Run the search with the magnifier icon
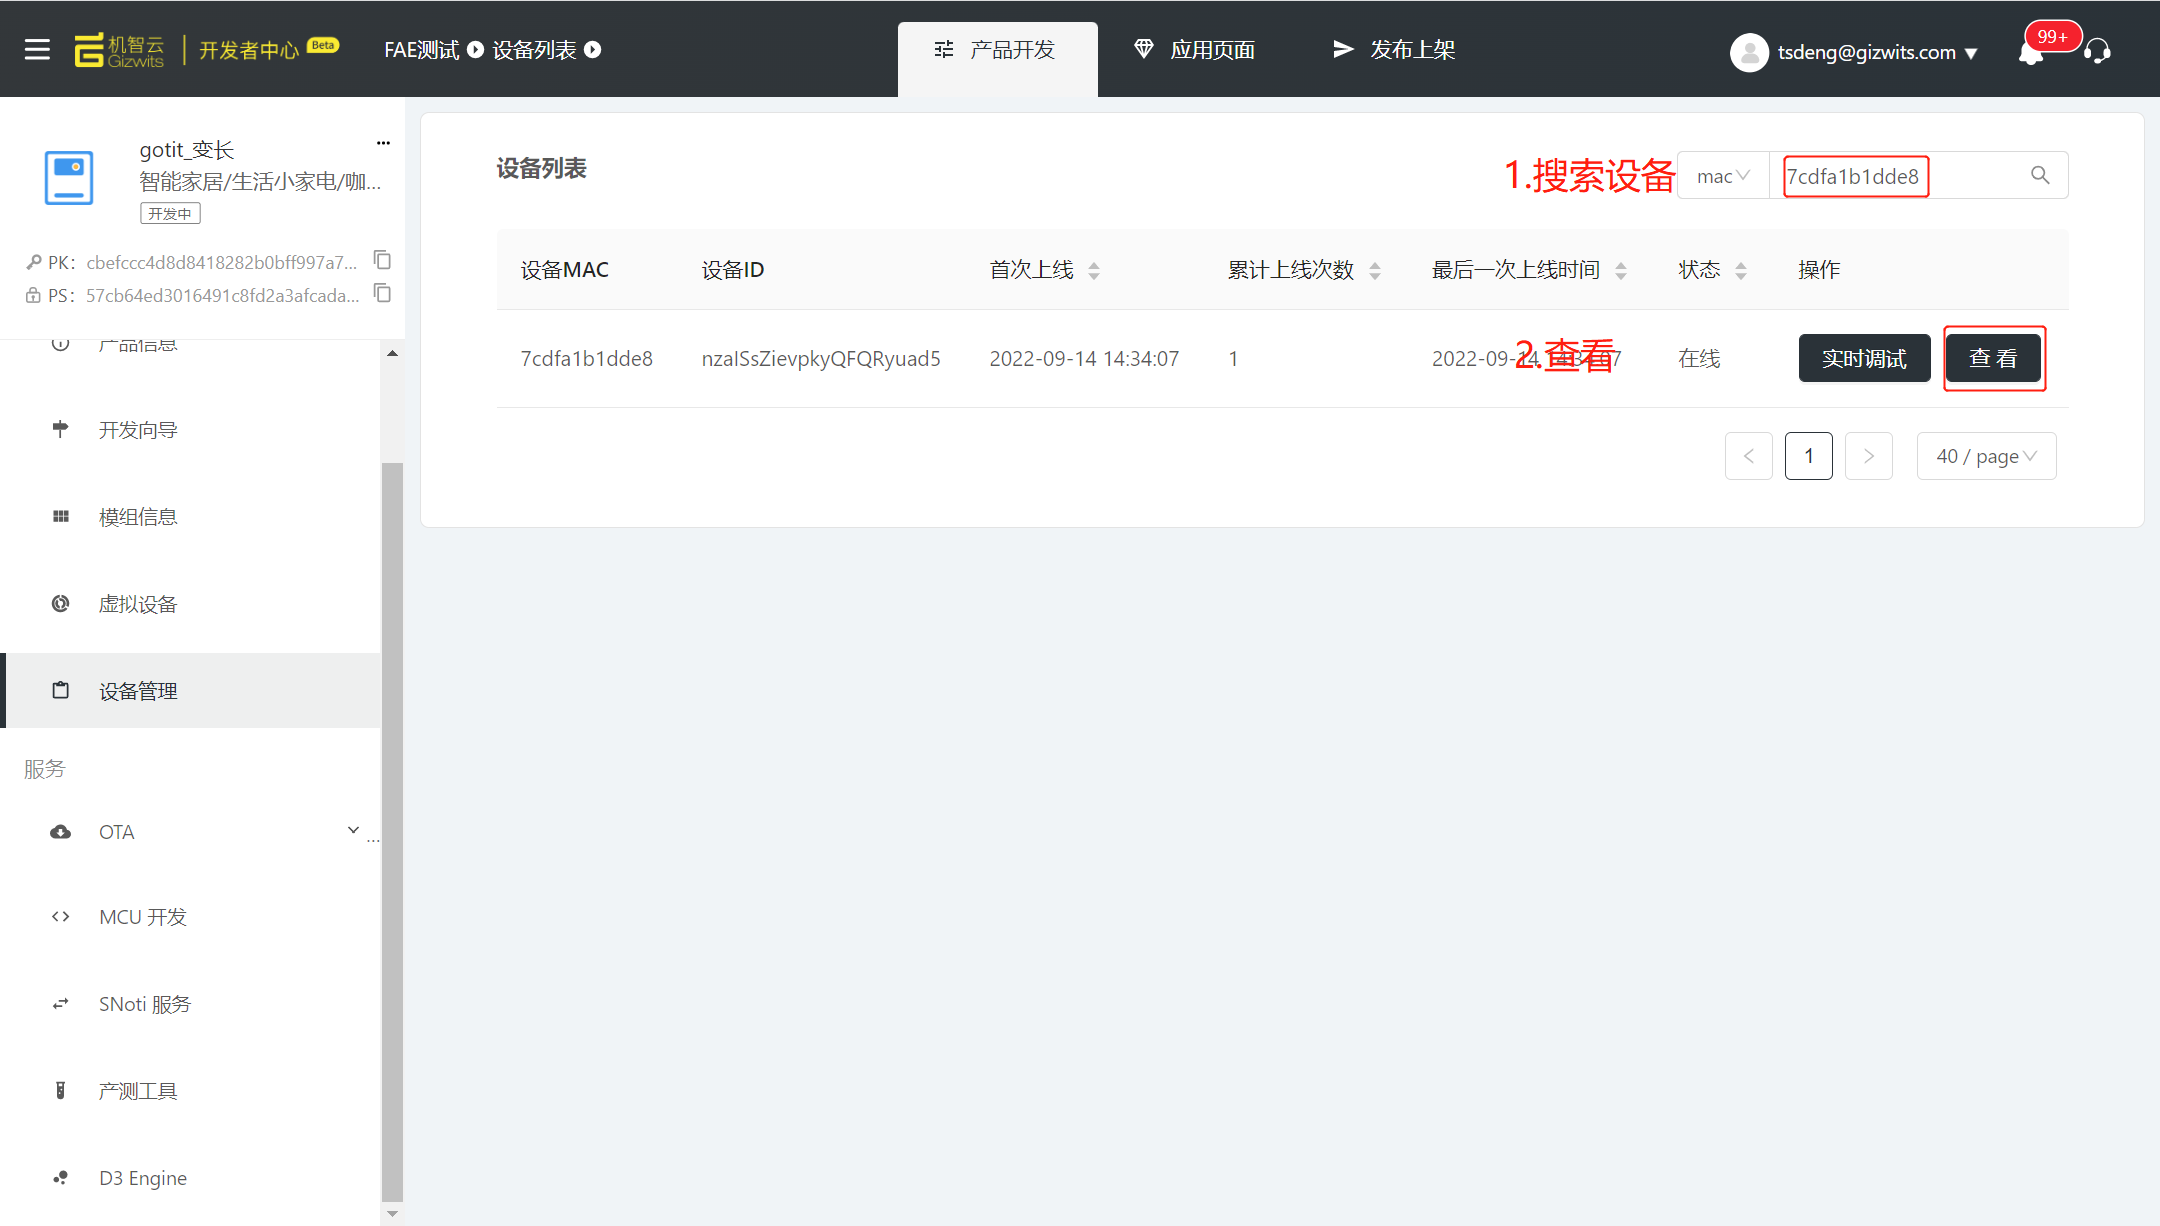The width and height of the screenshot is (2160, 1226). coord(2039,175)
